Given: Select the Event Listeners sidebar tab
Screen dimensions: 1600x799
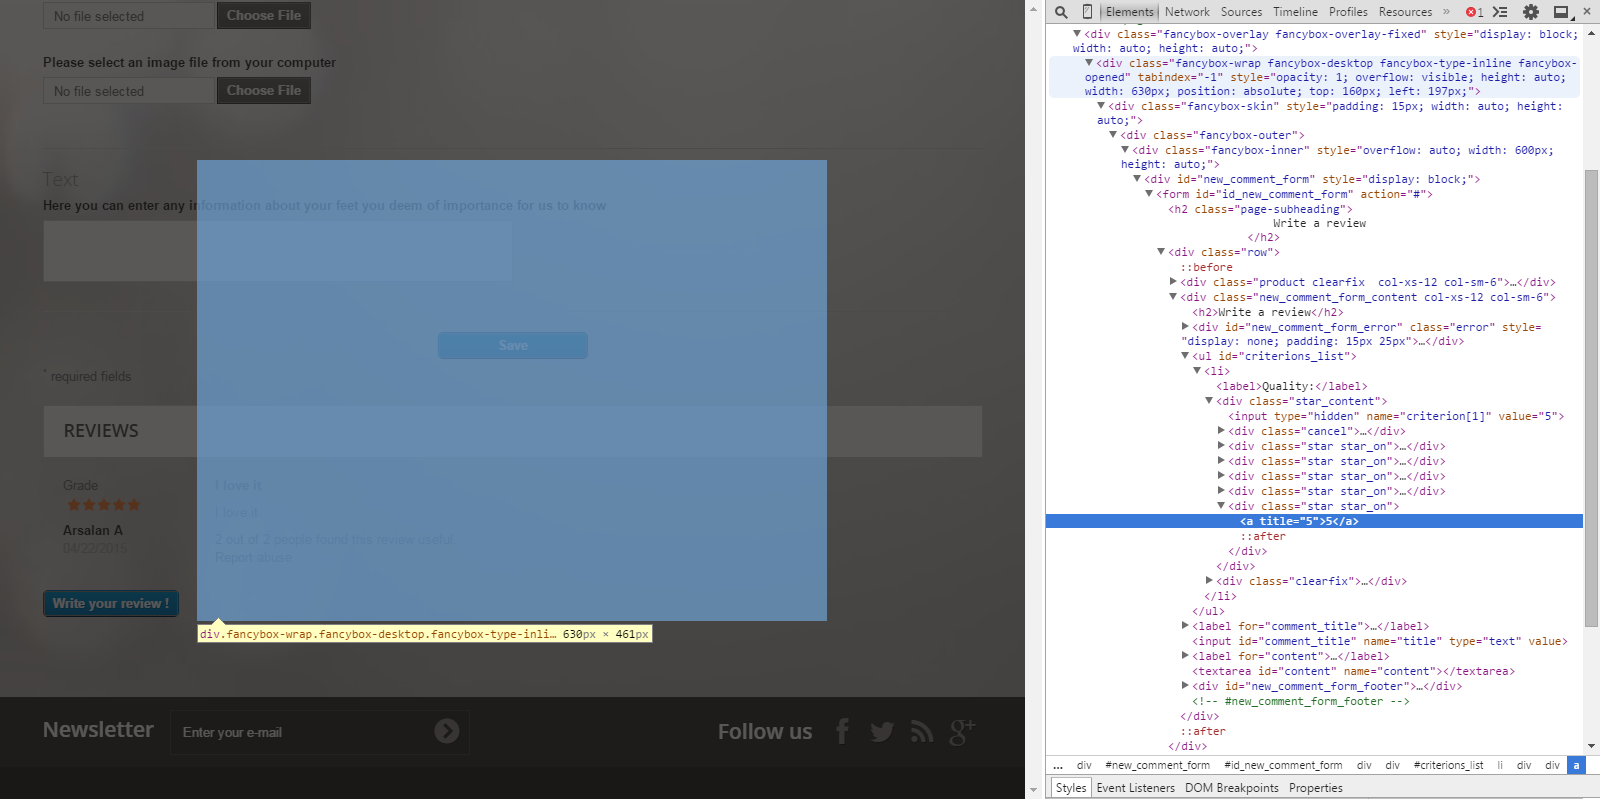Looking at the screenshot, I should coord(1136,788).
